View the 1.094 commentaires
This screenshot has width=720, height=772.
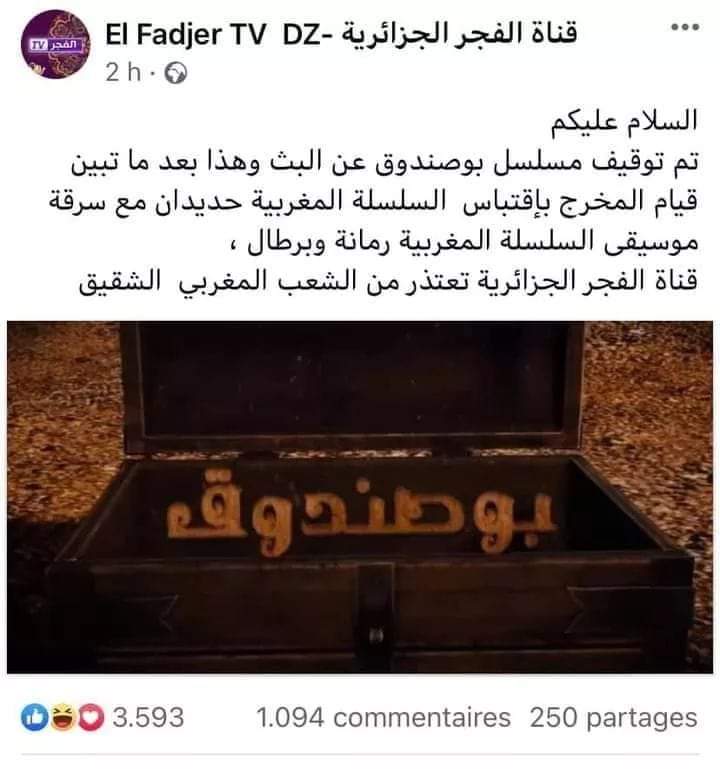[383, 717]
